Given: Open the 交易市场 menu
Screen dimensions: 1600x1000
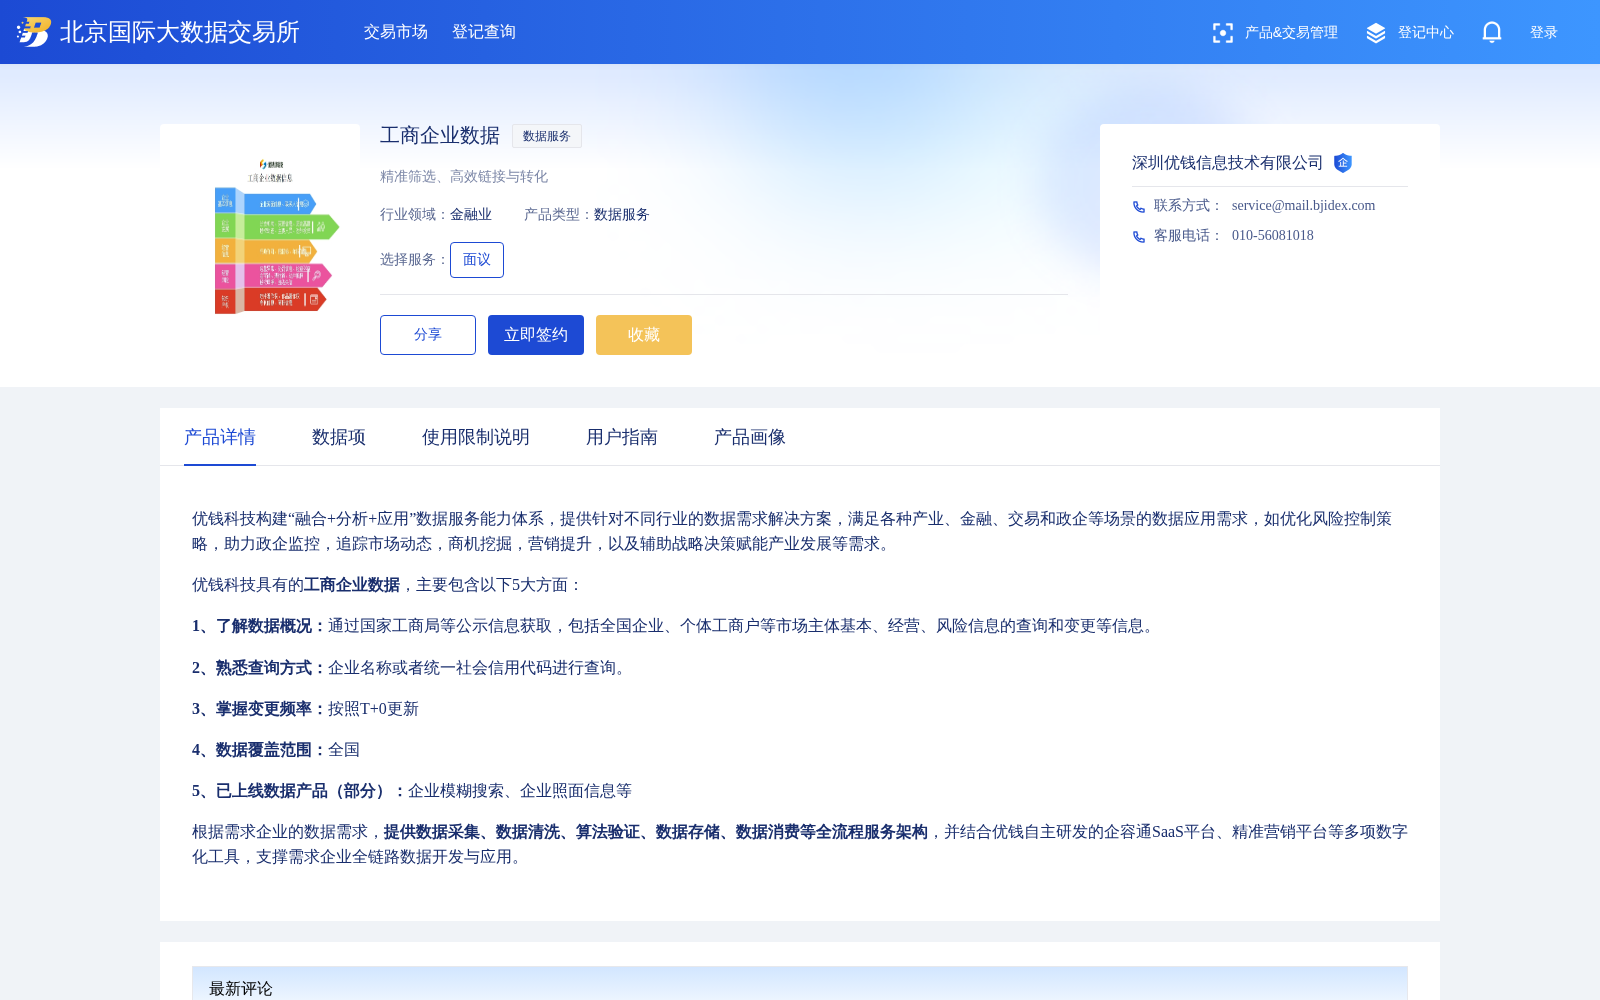Looking at the screenshot, I should pyautogui.click(x=396, y=32).
